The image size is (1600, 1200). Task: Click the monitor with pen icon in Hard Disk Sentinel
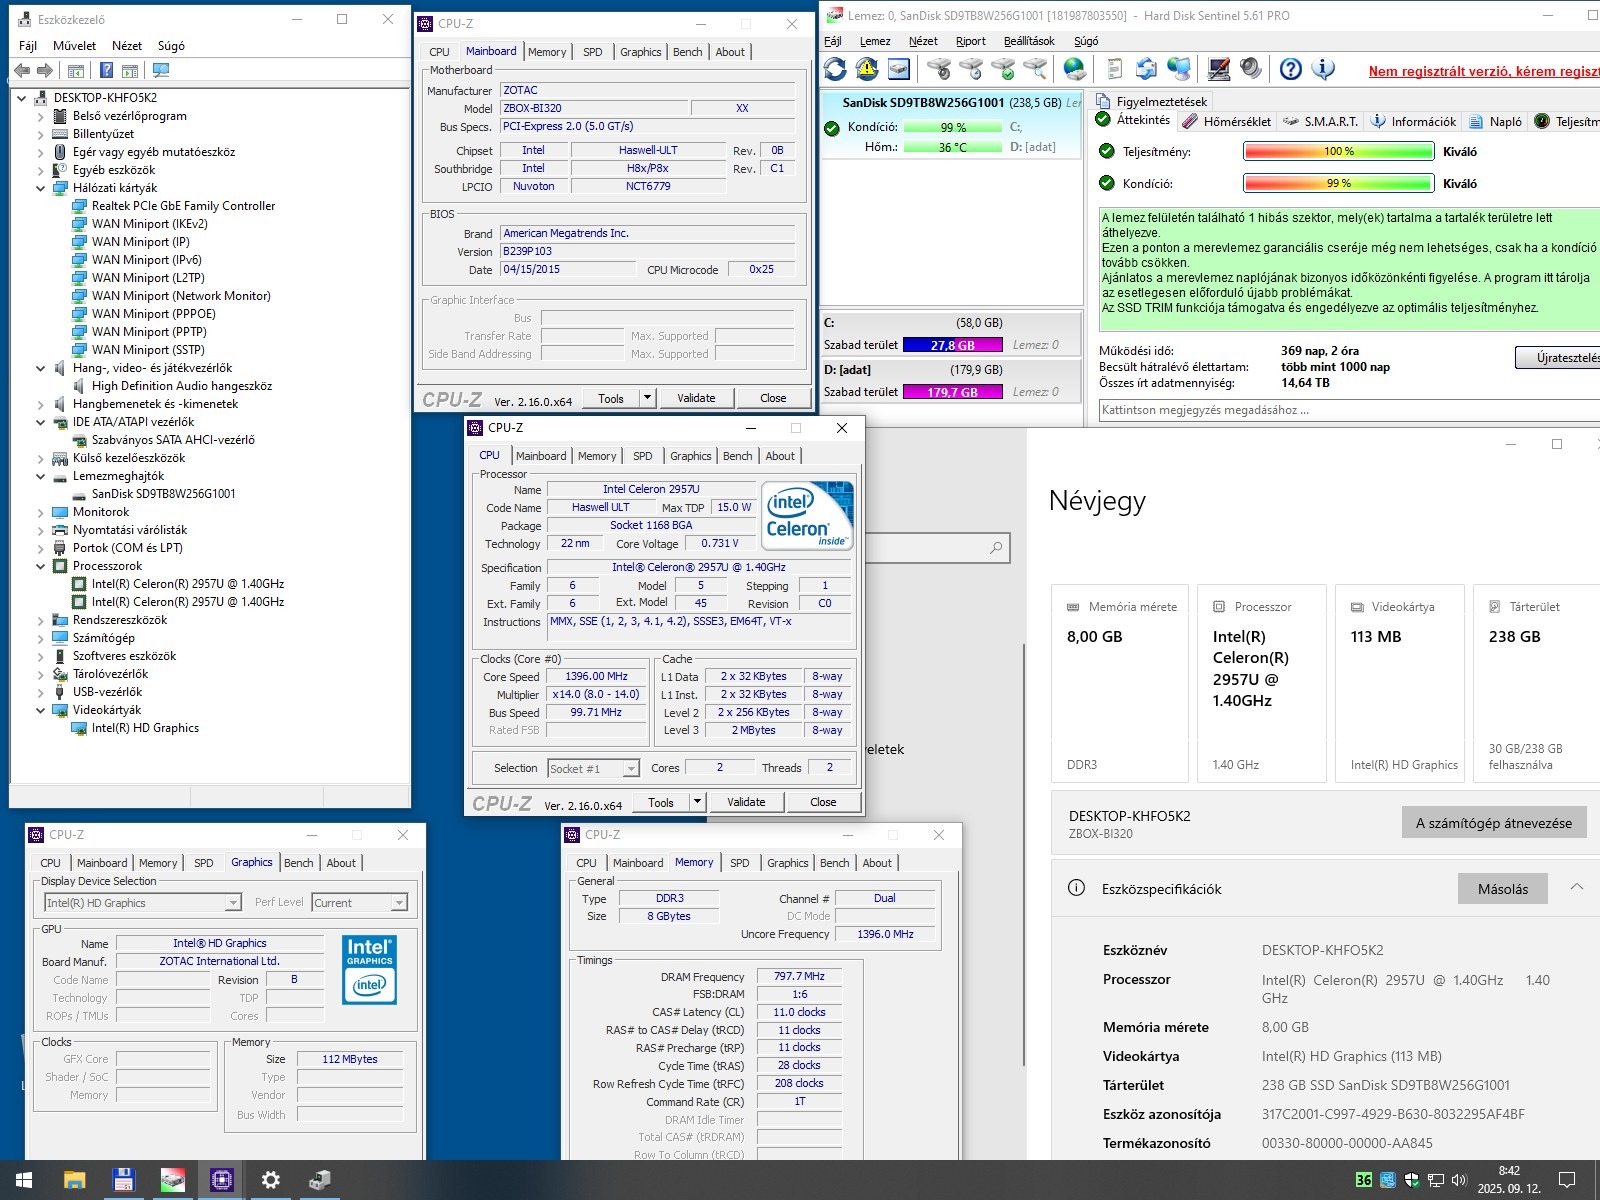click(1218, 69)
